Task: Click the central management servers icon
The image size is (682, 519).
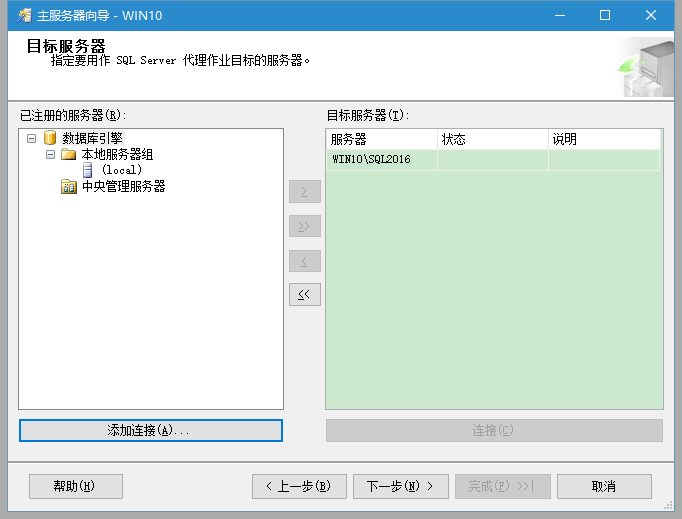Action: click(x=68, y=186)
